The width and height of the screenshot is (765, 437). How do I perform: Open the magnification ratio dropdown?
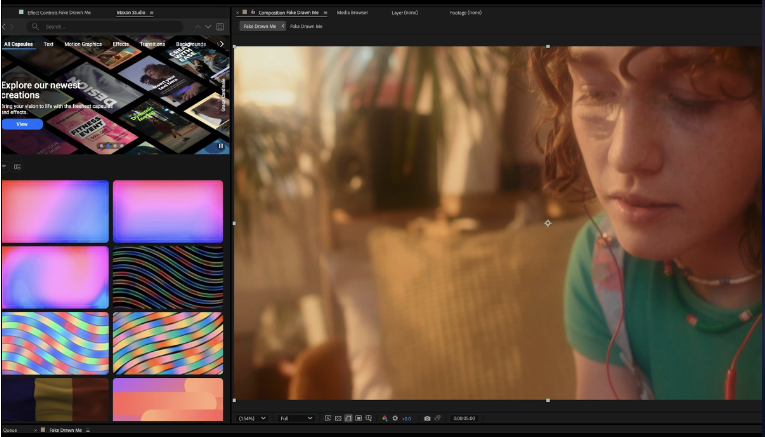252,418
